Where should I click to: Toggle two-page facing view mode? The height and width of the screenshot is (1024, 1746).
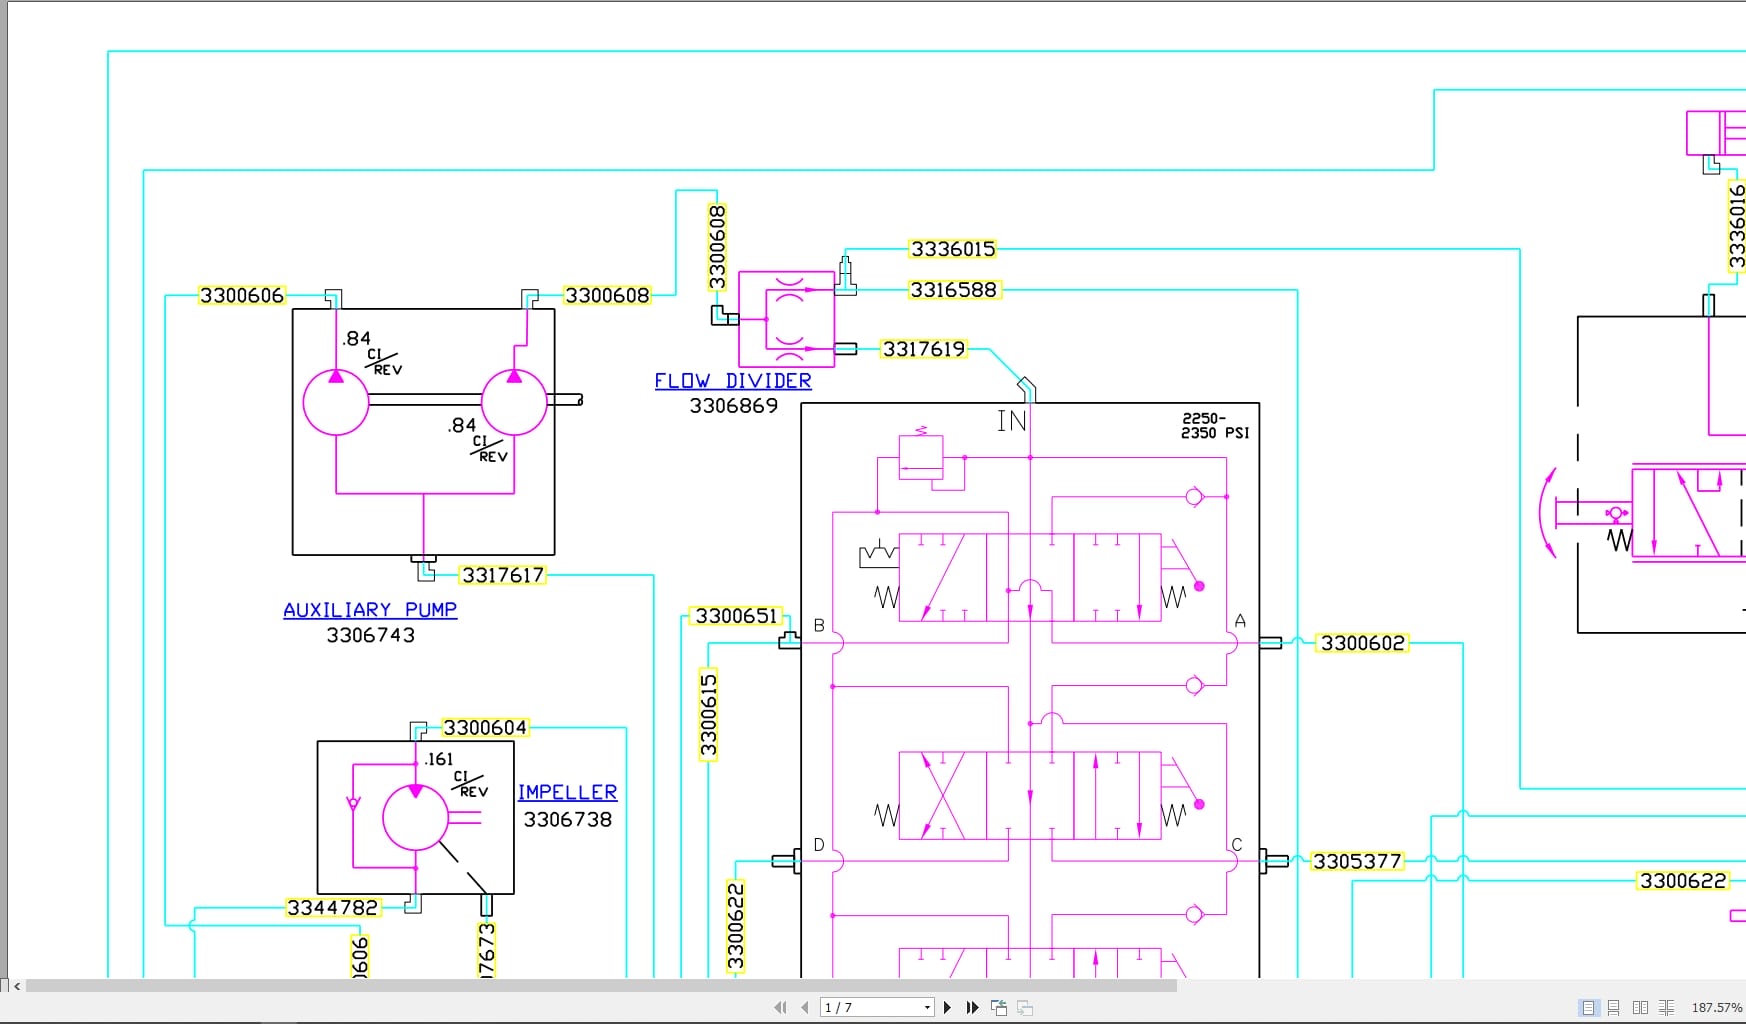(x=1641, y=1008)
